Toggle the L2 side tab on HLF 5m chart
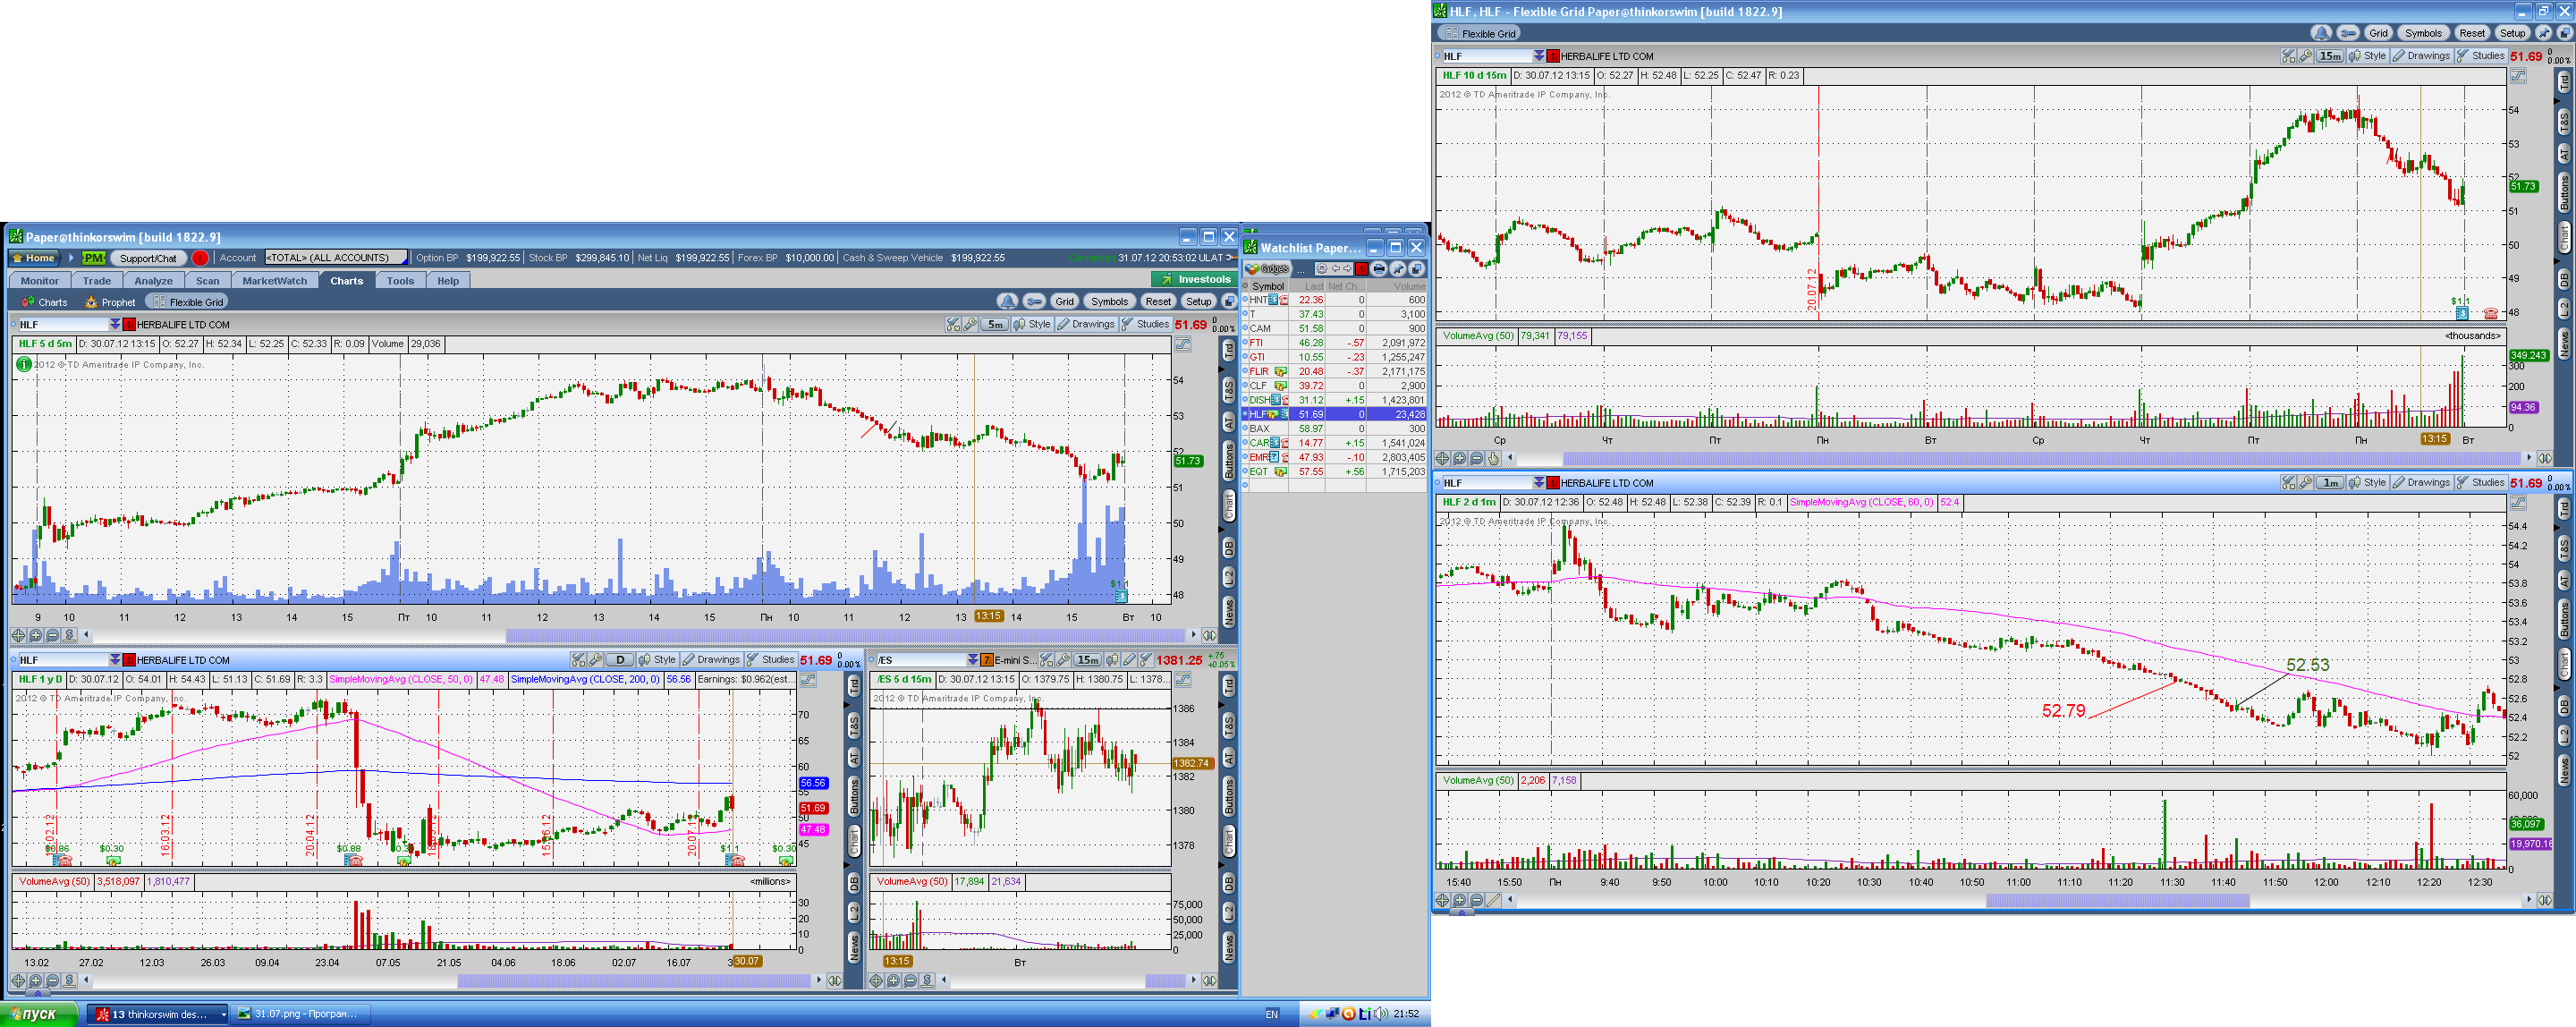This screenshot has width=2576, height=1027. point(1229,577)
